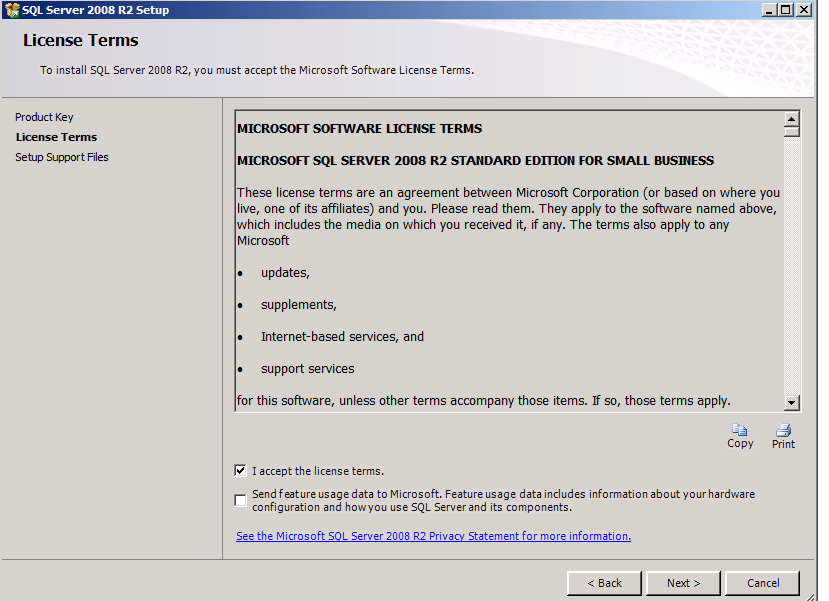Click the 'supplements,' bullet in license text
Viewport: 829px width, 601px height.
(x=299, y=305)
